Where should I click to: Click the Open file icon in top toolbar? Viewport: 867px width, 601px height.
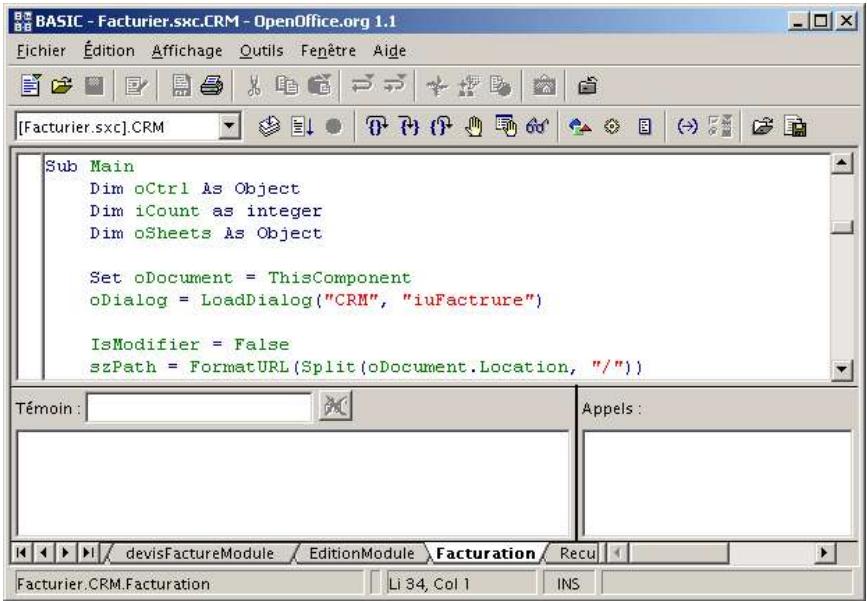(x=62, y=86)
